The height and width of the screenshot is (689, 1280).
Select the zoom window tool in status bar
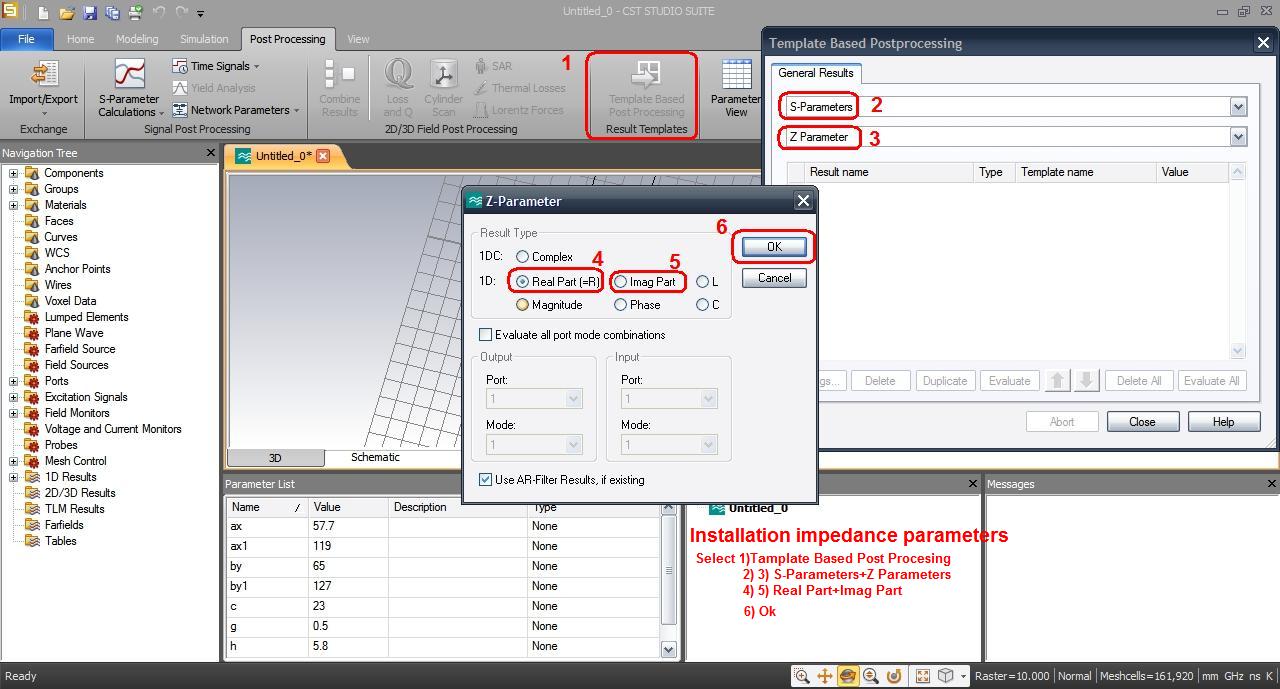pos(802,676)
